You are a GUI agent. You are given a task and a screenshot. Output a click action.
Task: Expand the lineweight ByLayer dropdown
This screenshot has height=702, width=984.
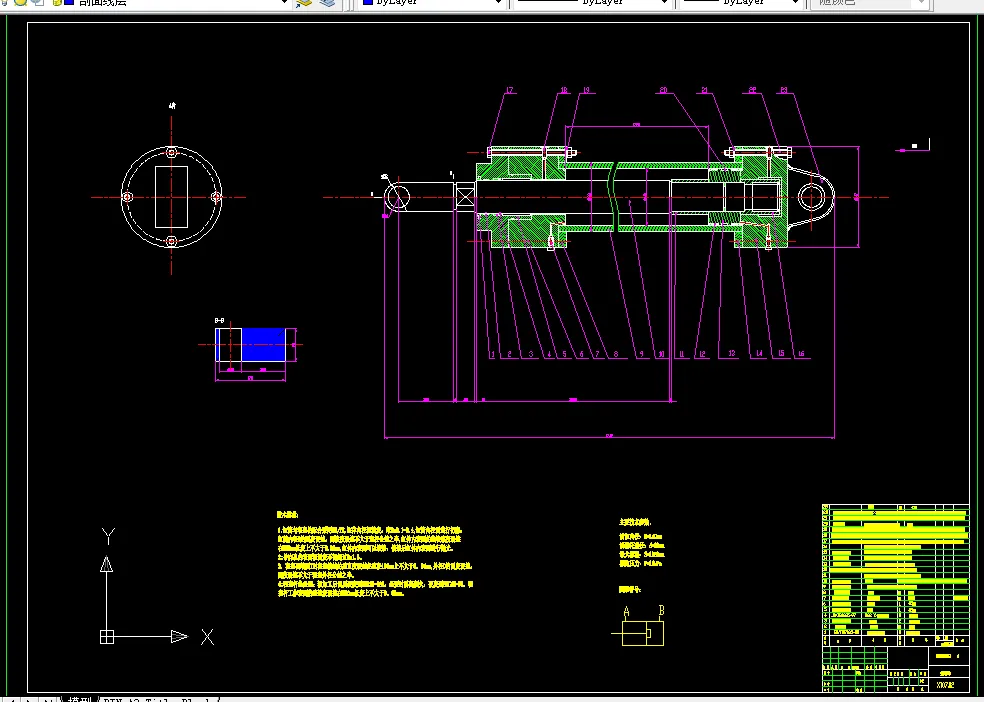741,3
